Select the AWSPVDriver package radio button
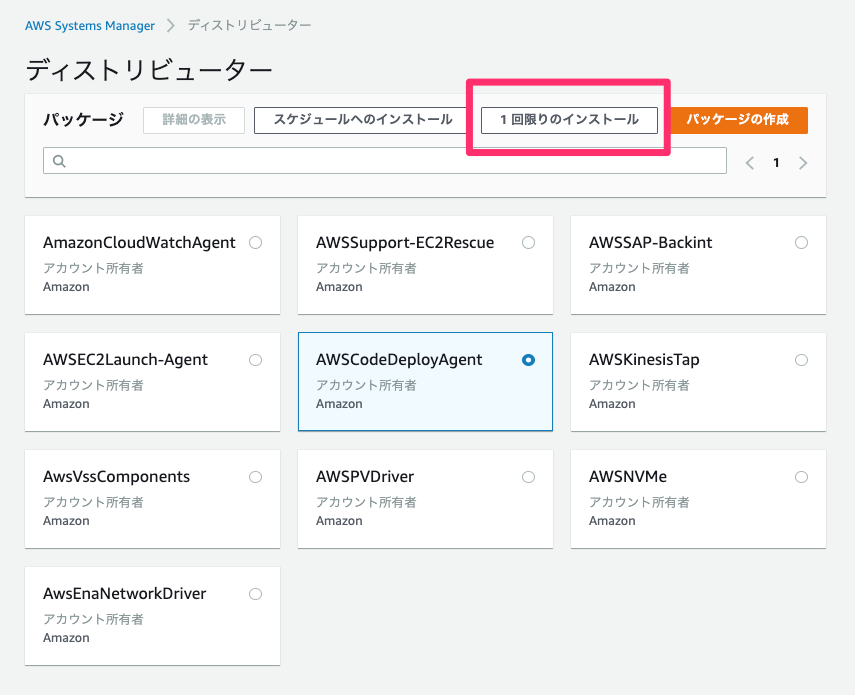Screen dimensions: 855x695 [x=528, y=476]
